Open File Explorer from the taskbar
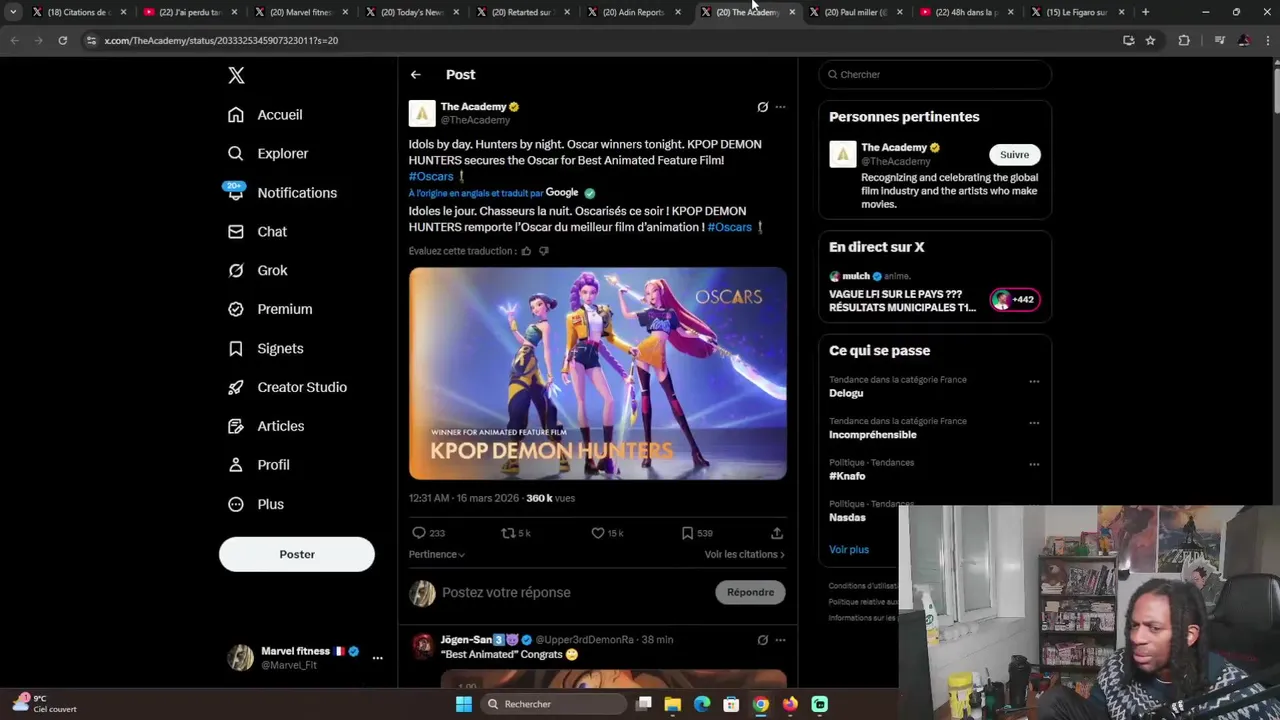This screenshot has width=1280, height=720. 673,704
